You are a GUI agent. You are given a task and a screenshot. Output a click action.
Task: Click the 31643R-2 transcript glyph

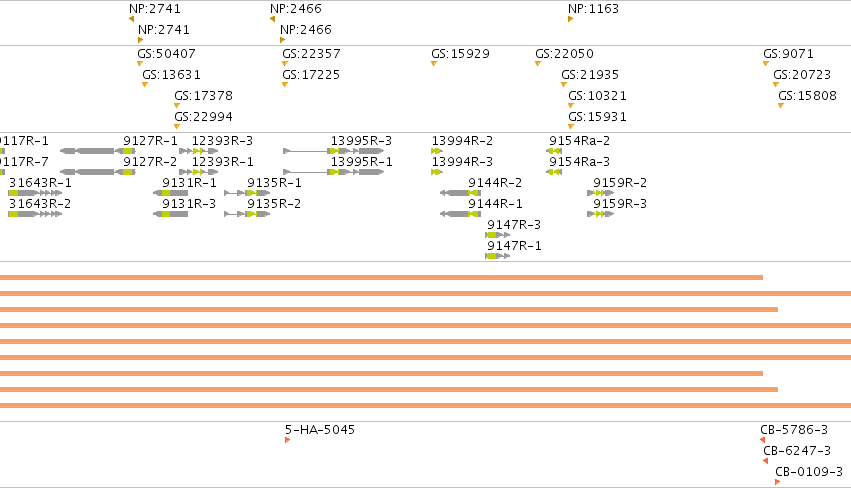click(35, 214)
